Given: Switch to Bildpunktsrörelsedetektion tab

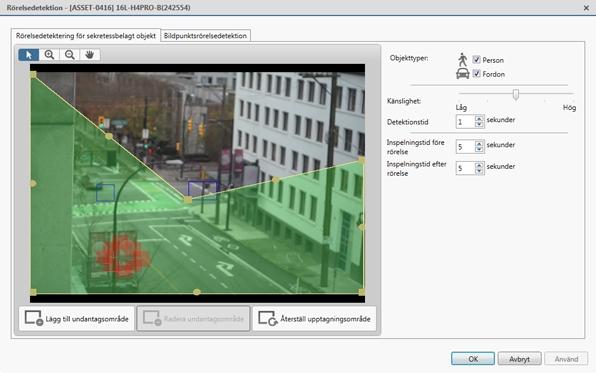Looking at the screenshot, I should pyautogui.click(x=205, y=36).
